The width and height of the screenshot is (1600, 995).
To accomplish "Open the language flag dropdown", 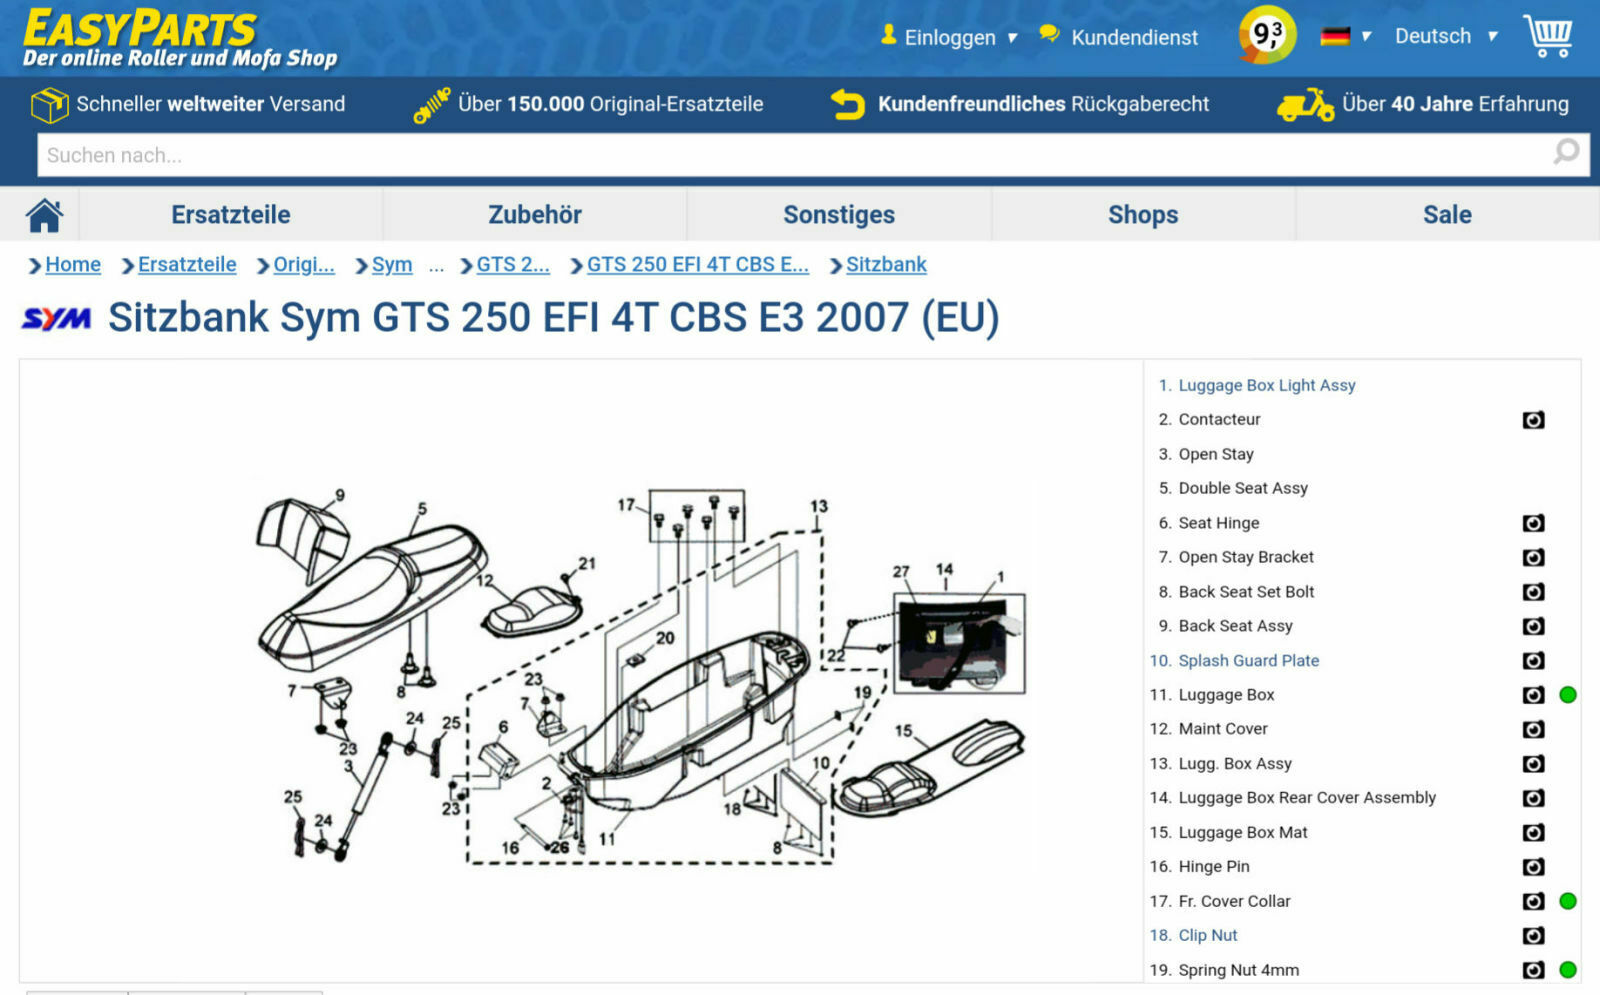I will tap(1335, 33).
